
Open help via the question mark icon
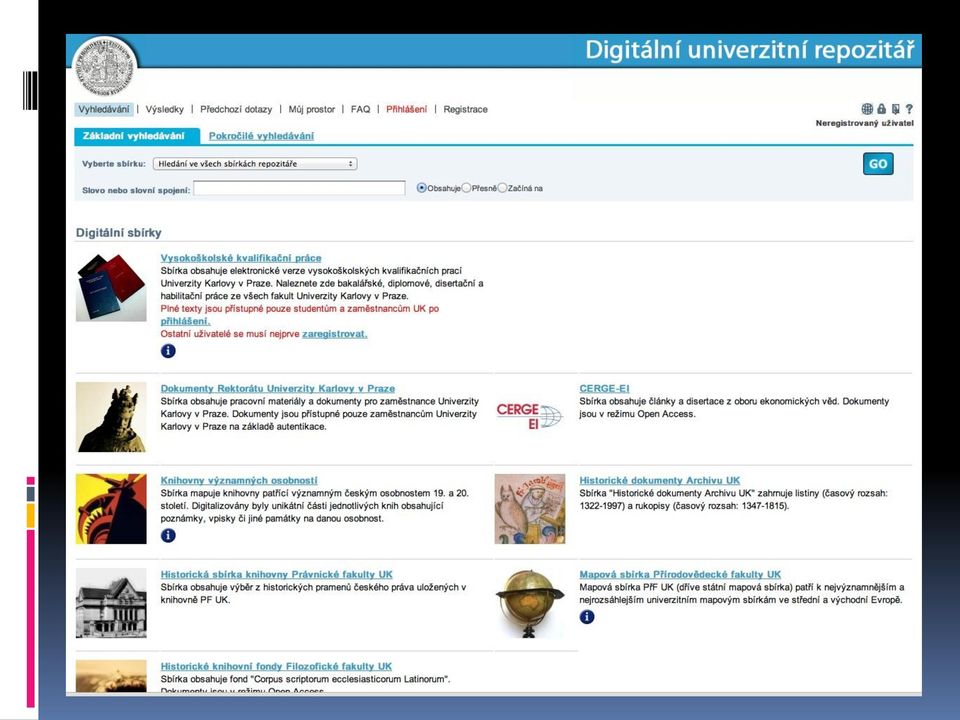point(909,109)
